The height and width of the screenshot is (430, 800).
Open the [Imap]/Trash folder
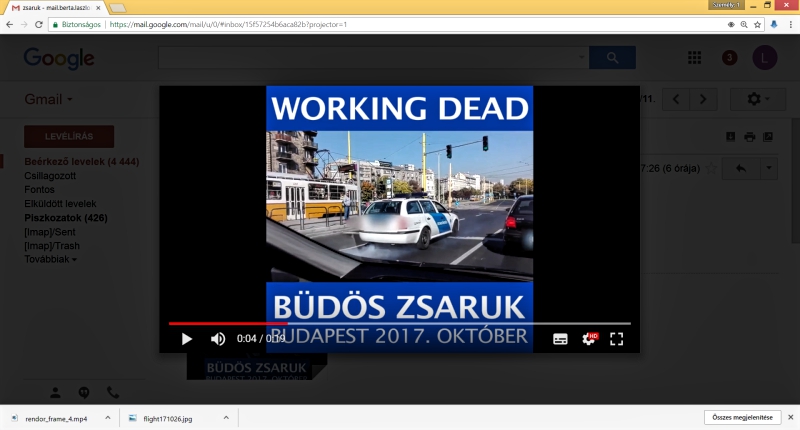[52, 246]
